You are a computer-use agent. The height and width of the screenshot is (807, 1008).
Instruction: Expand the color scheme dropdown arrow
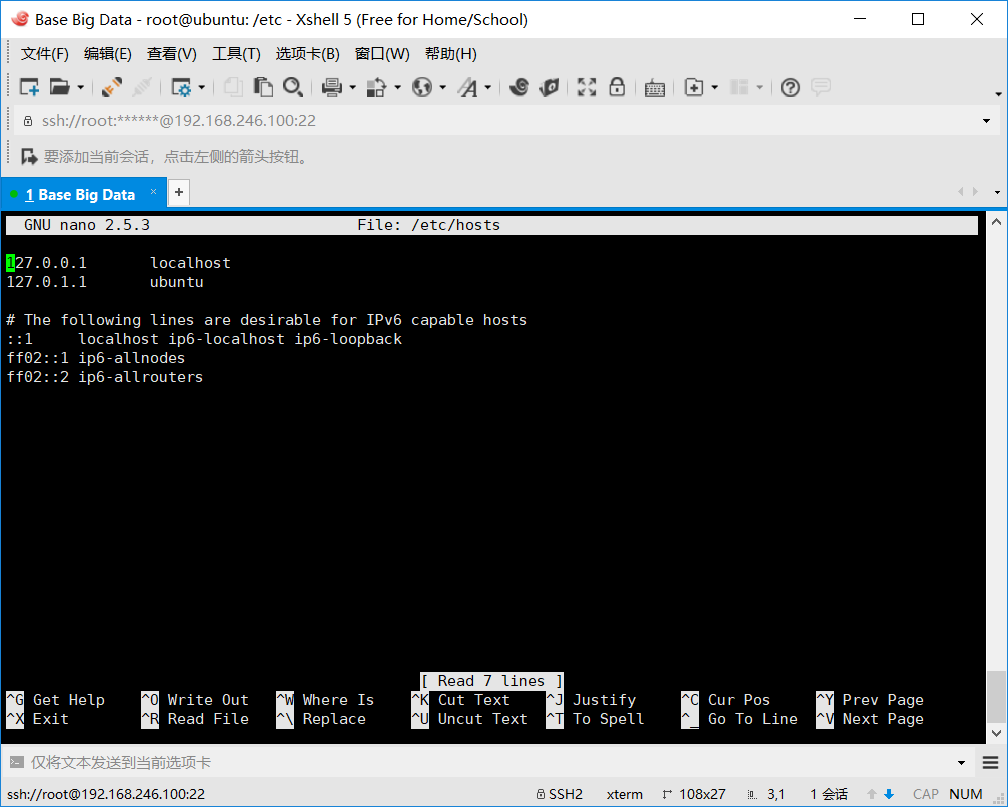pyautogui.click(x=397, y=87)
